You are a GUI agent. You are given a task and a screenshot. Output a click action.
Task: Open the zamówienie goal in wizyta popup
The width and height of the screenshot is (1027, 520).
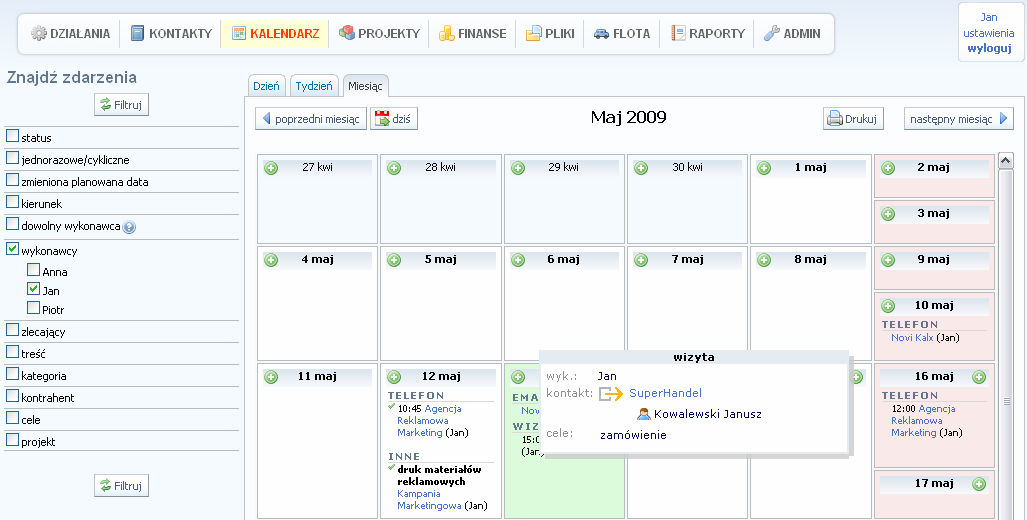point(633,435)
